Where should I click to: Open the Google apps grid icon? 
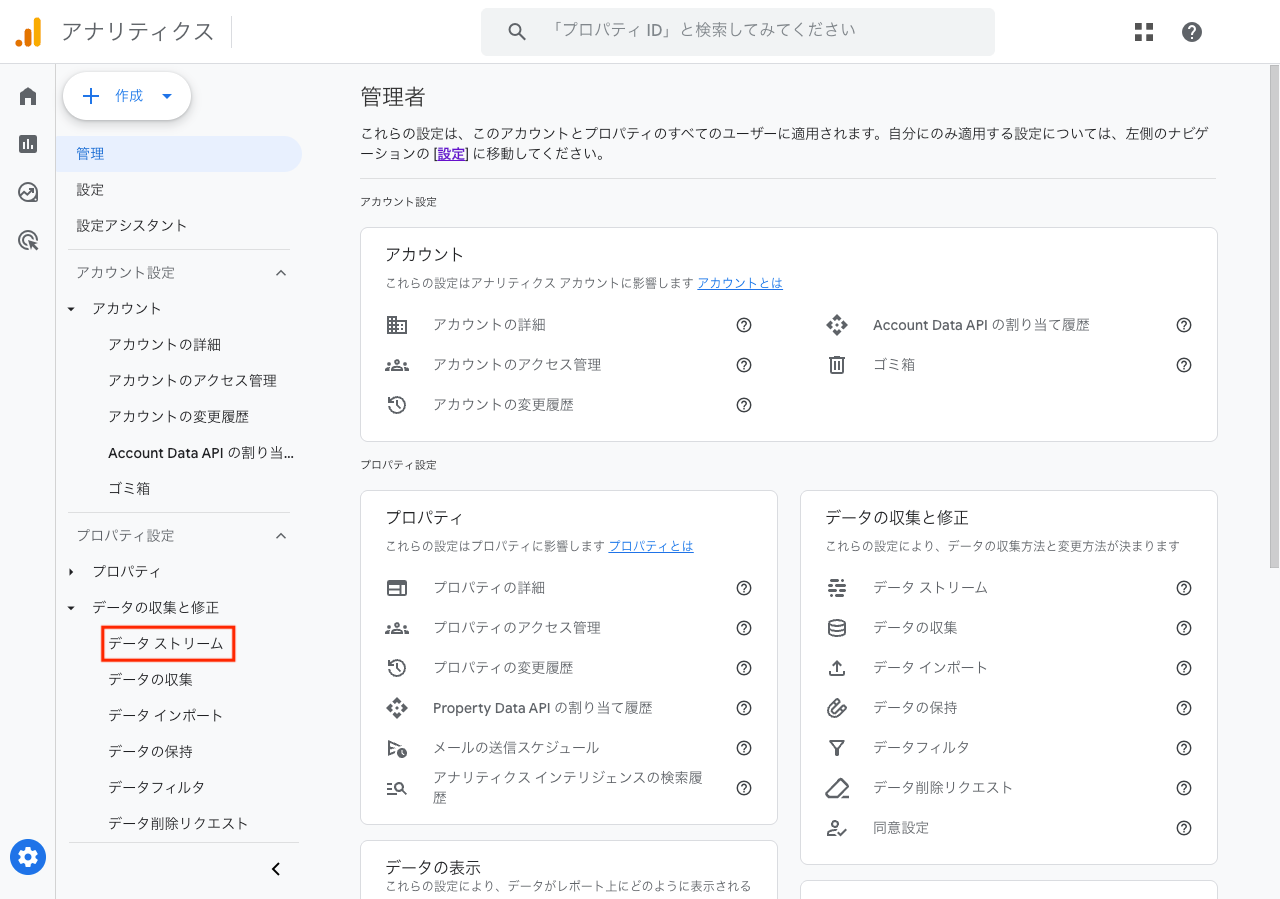(1143, 31)
